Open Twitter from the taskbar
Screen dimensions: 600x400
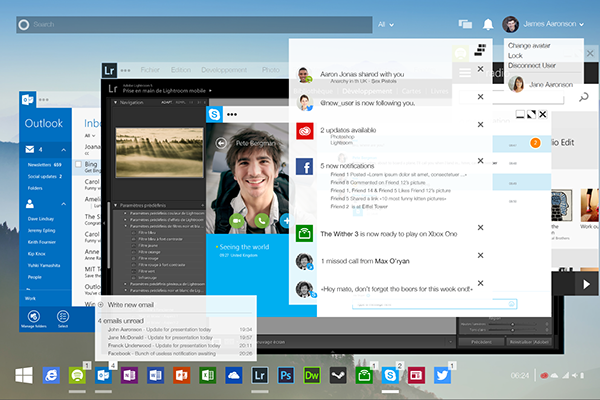[442, 375]
